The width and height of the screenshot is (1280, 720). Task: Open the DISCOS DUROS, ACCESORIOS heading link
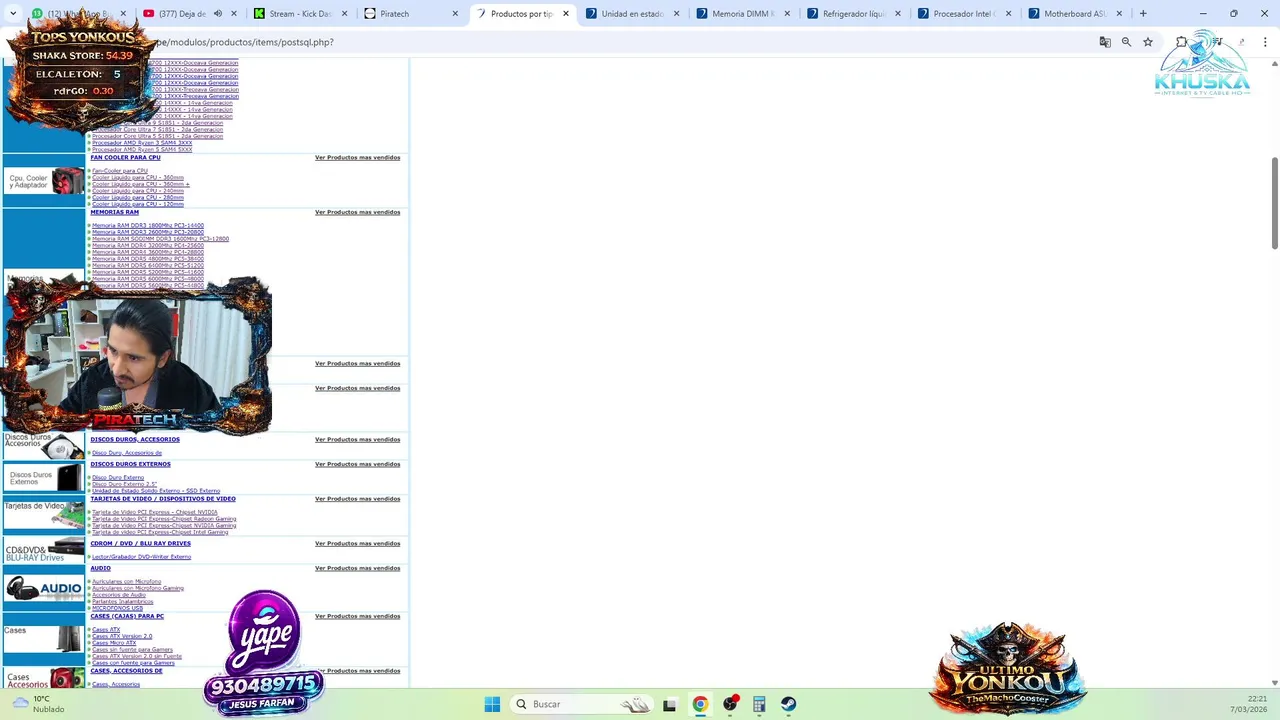135,439
